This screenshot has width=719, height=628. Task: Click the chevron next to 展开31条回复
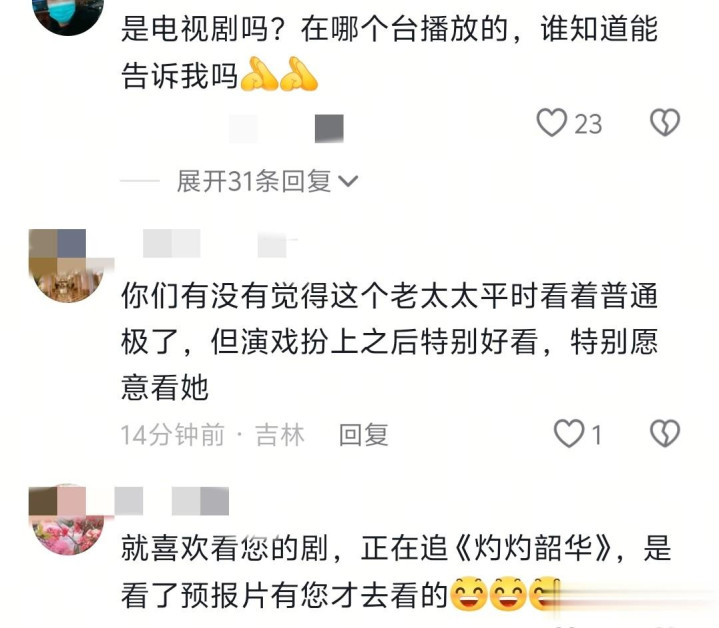tap(348, 182)
